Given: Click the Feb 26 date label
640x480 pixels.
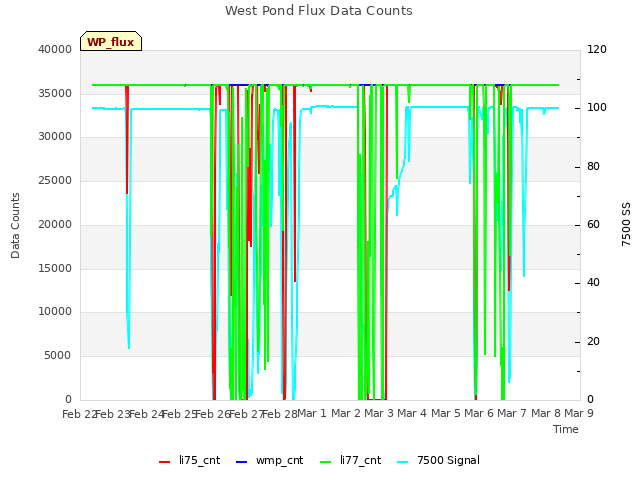Looking at the screenshot, I should pos(213,414).
